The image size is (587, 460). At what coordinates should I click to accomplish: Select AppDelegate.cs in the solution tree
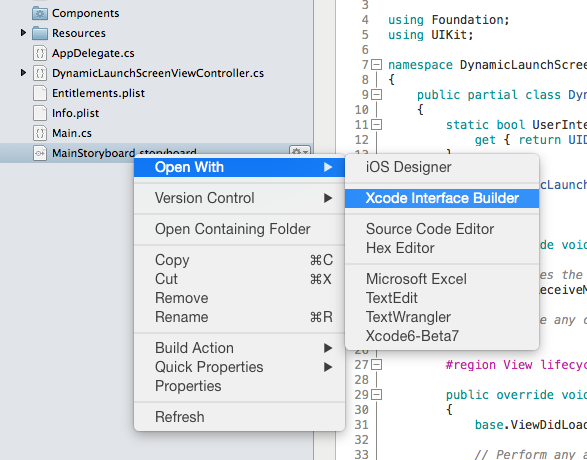(x=93, y=53)
